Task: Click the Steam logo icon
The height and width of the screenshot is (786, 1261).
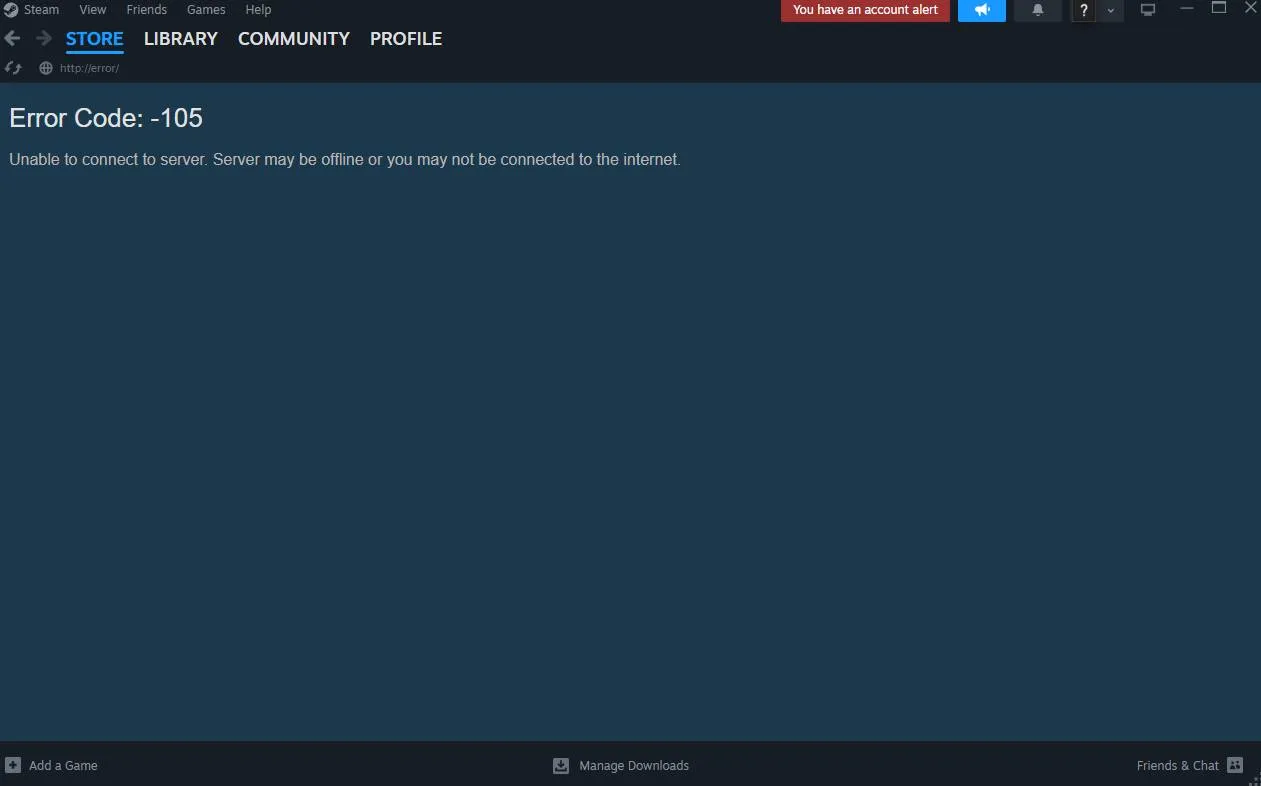Action: pyautogui.click(x=11, y=10)
